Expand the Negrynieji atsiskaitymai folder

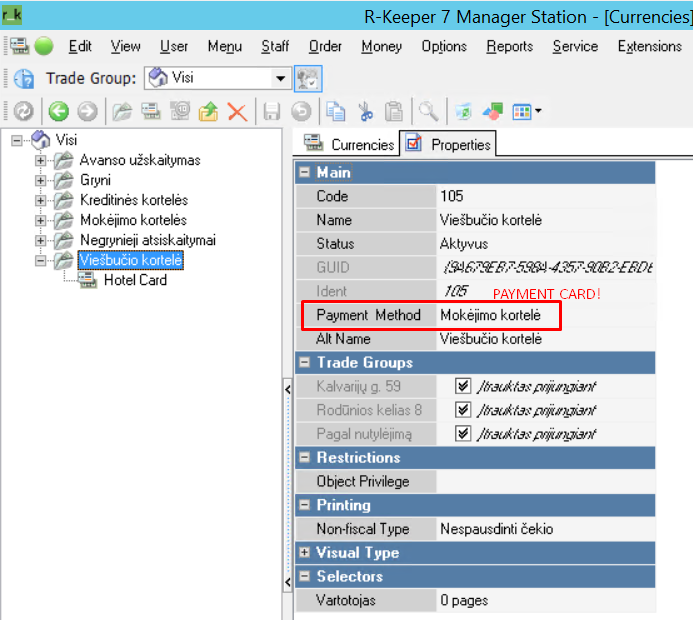40,240
